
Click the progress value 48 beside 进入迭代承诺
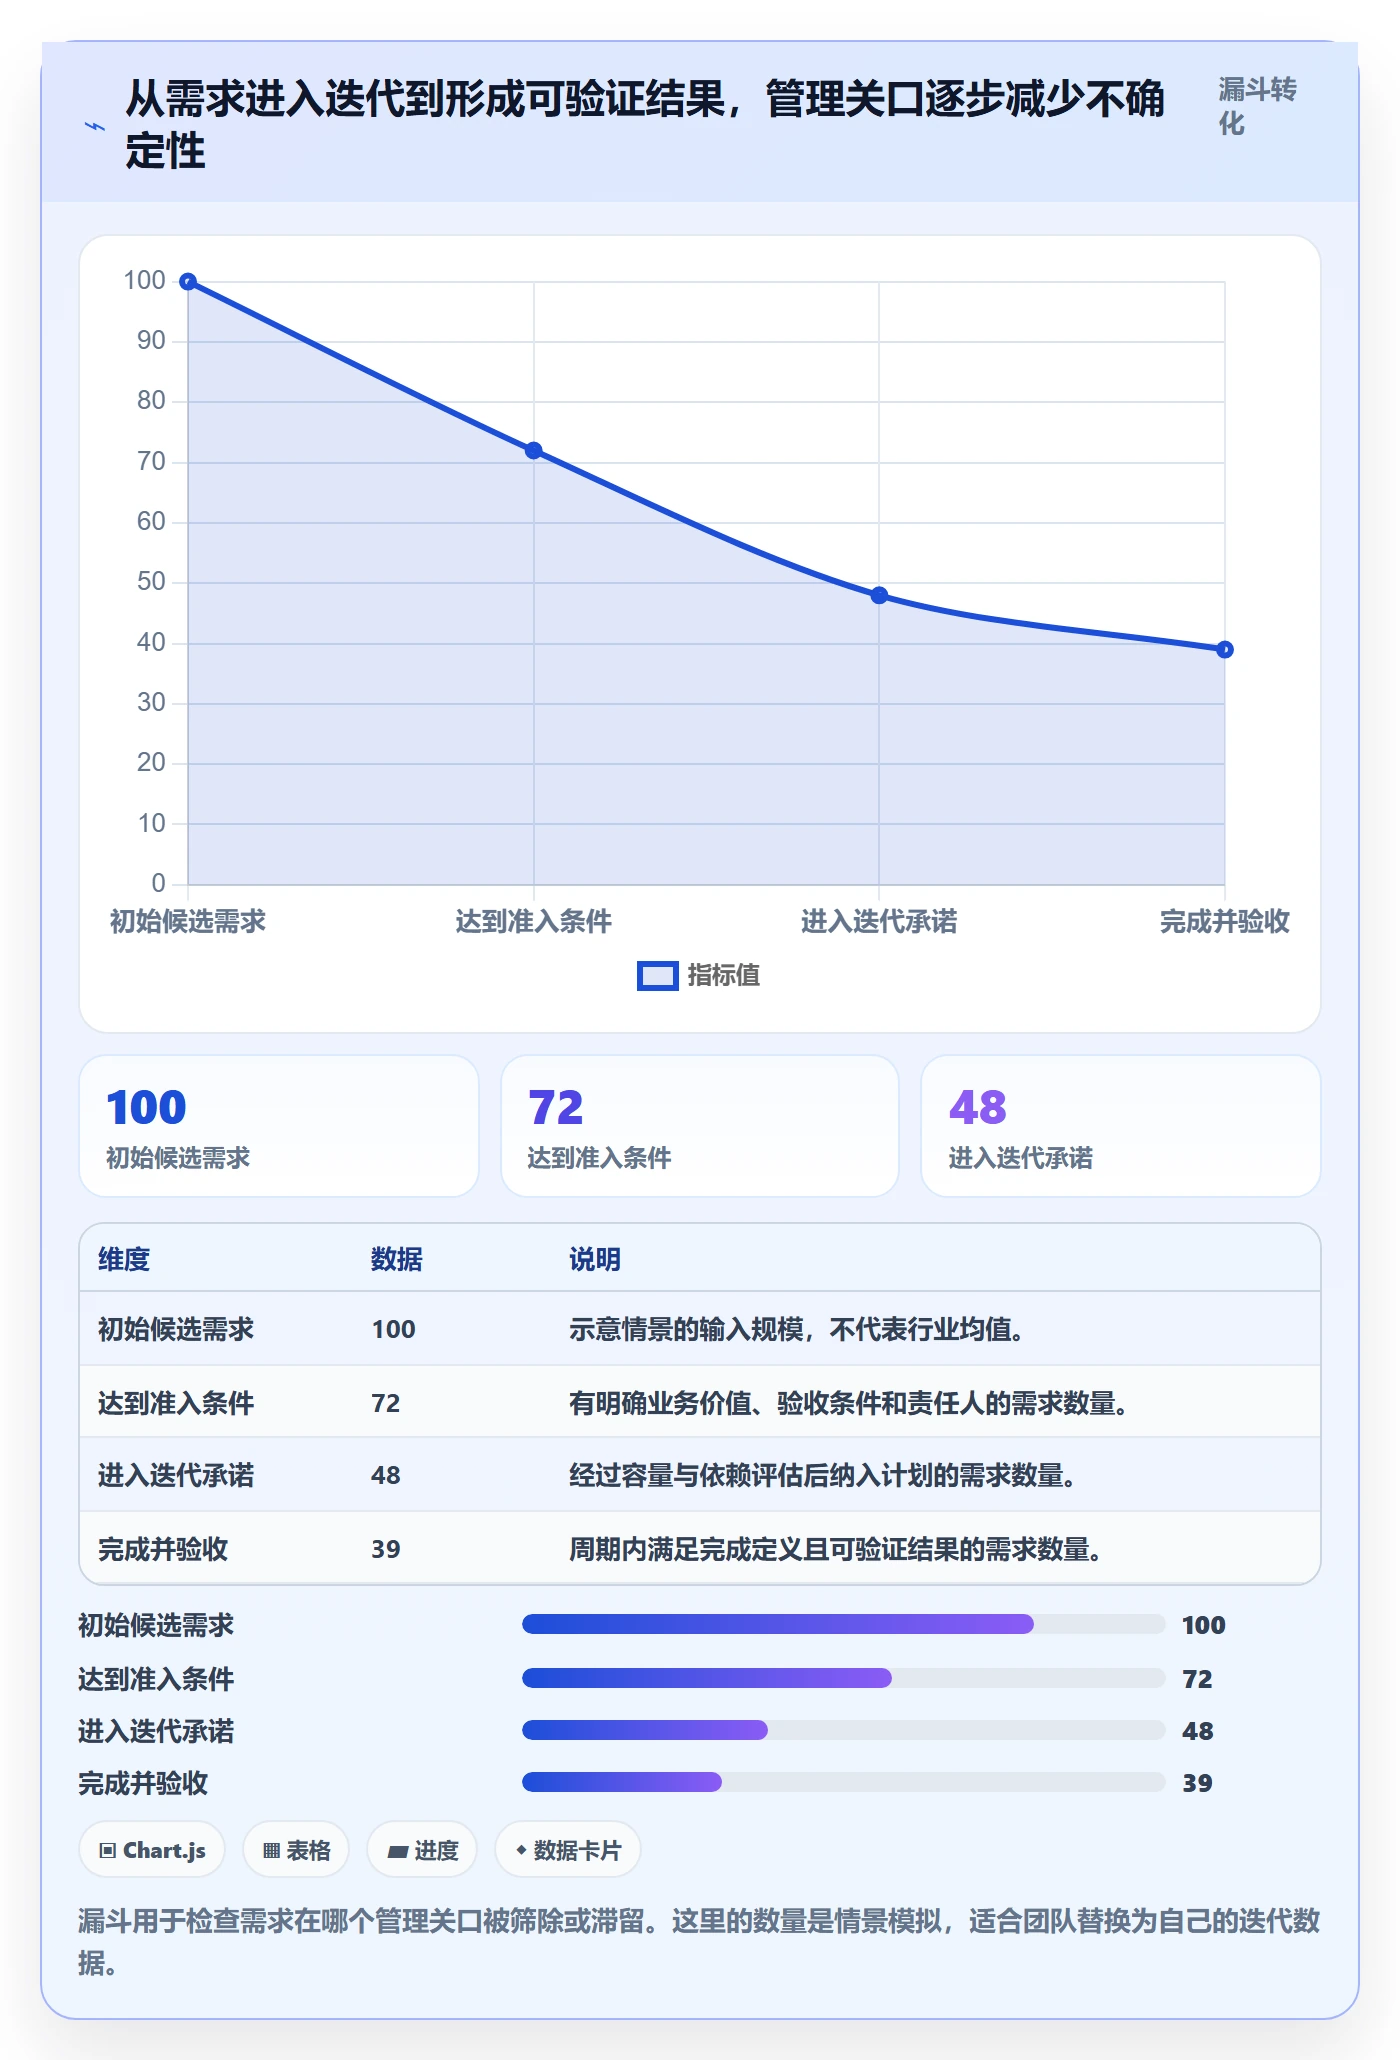point(1198,1731)
